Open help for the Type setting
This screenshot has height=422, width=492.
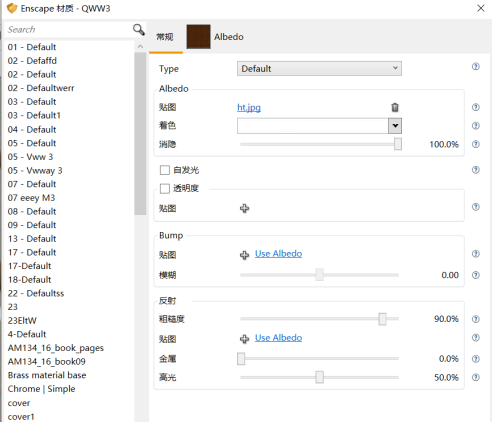point(476,67)
